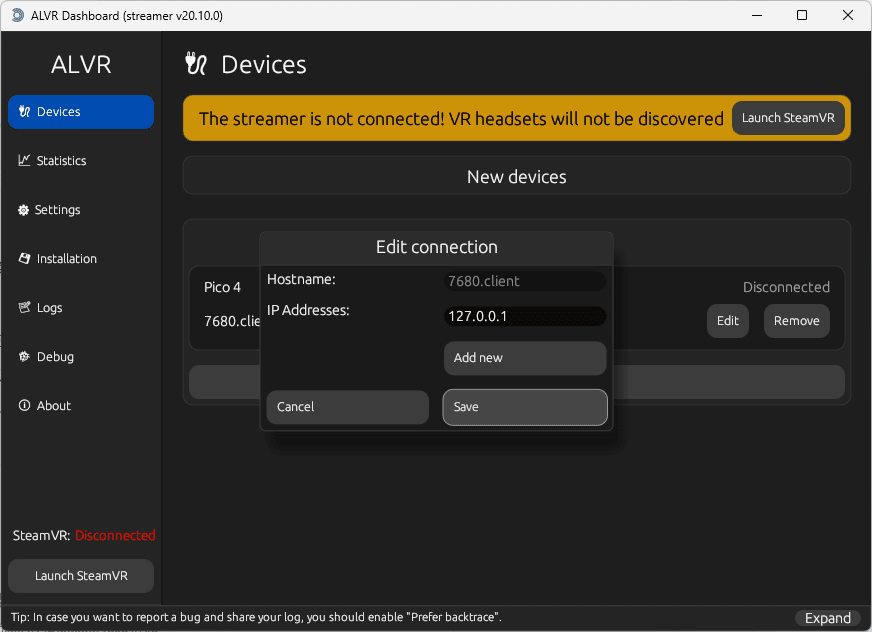This screenshot has width=872, height=632.
Task: Click the Pico 4 device name
Action: coord(222,287)
